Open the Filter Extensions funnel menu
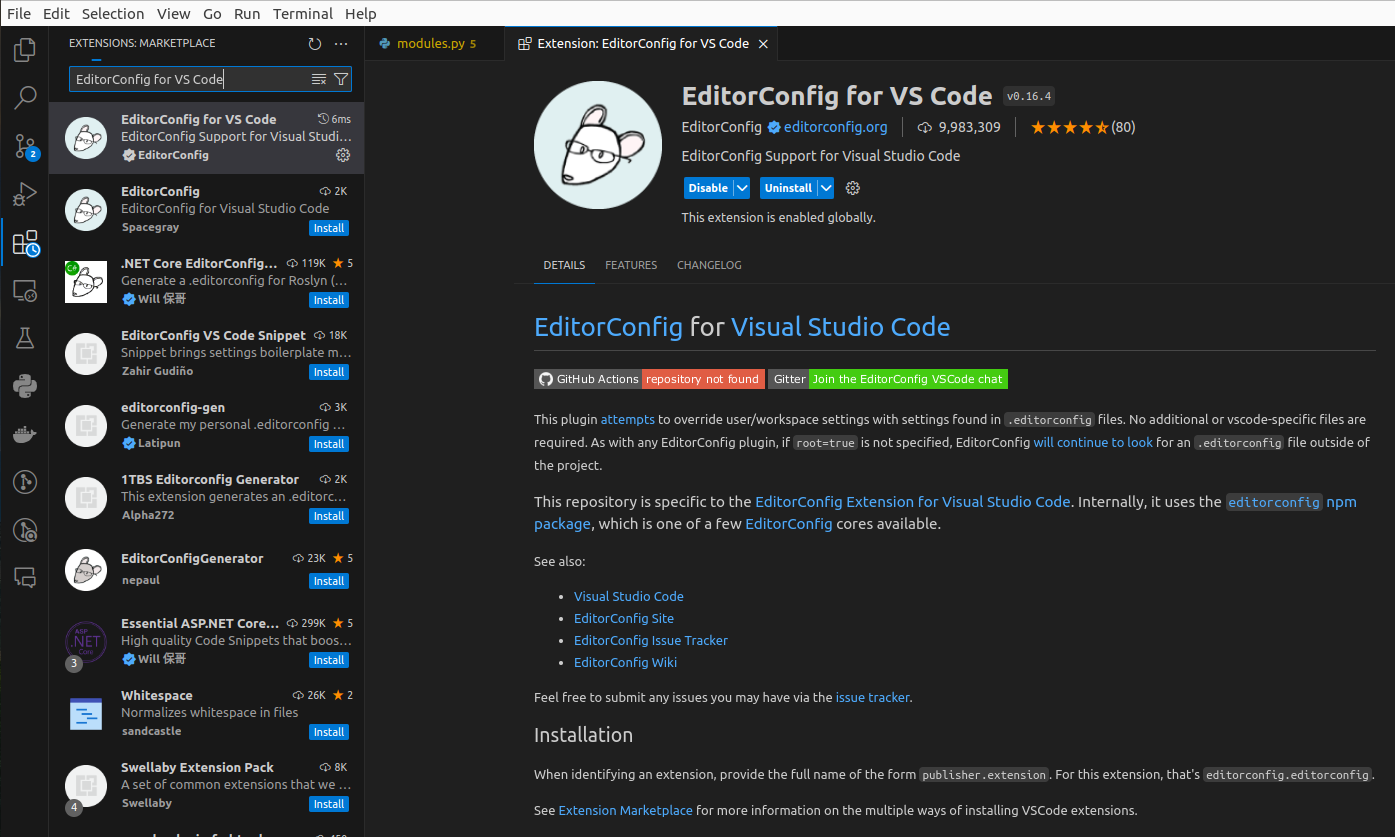Screen dimensions: 1395x837 tap(341, 77)
